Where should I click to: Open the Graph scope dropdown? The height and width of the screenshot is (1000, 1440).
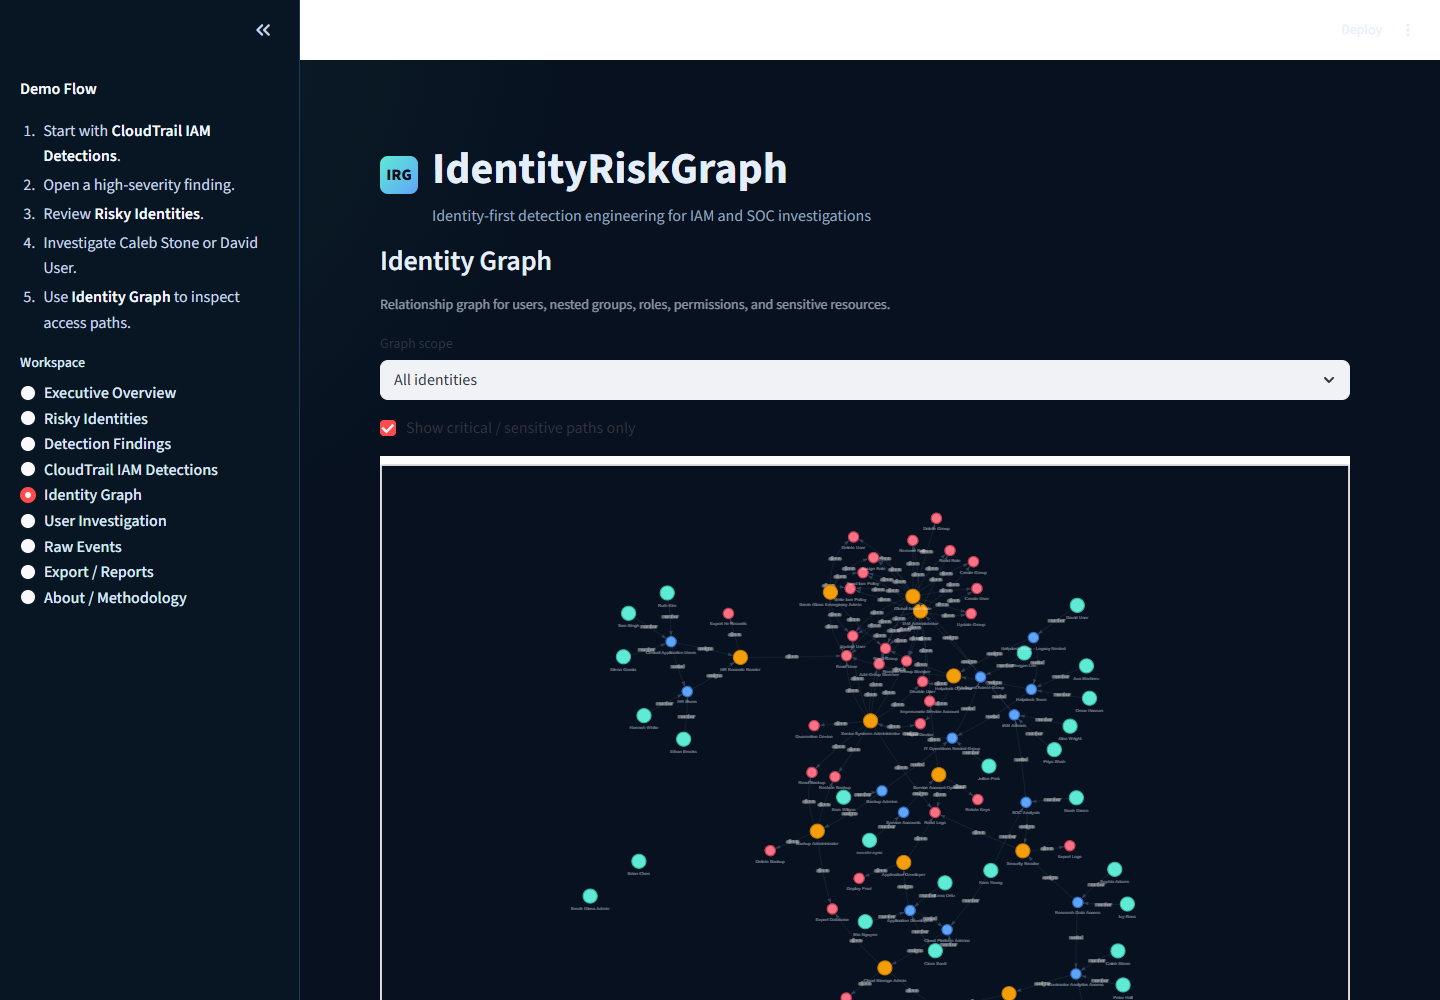865,380
